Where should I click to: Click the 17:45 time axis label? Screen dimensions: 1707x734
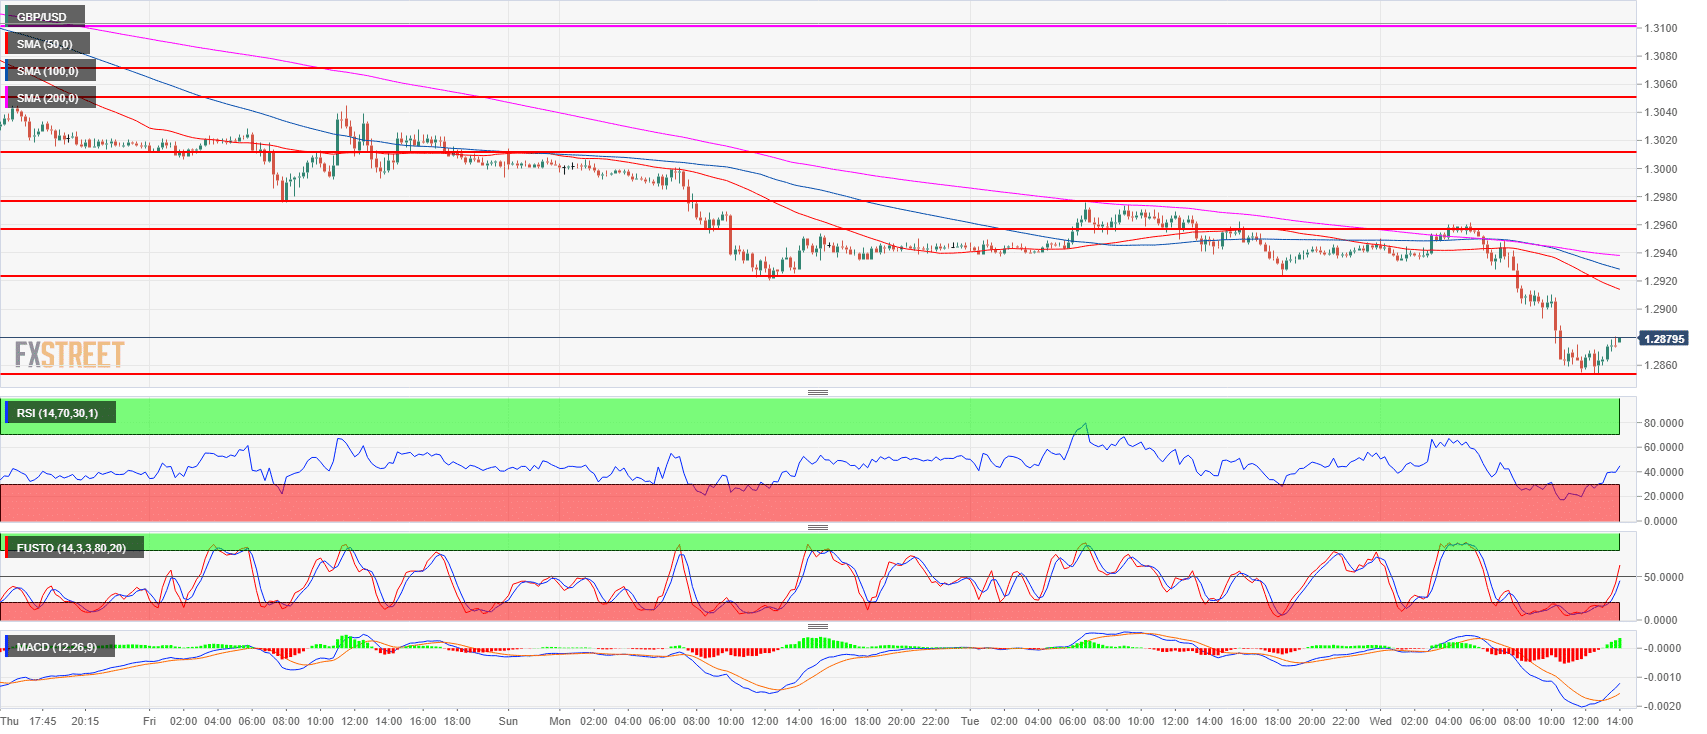coord(43,721)
